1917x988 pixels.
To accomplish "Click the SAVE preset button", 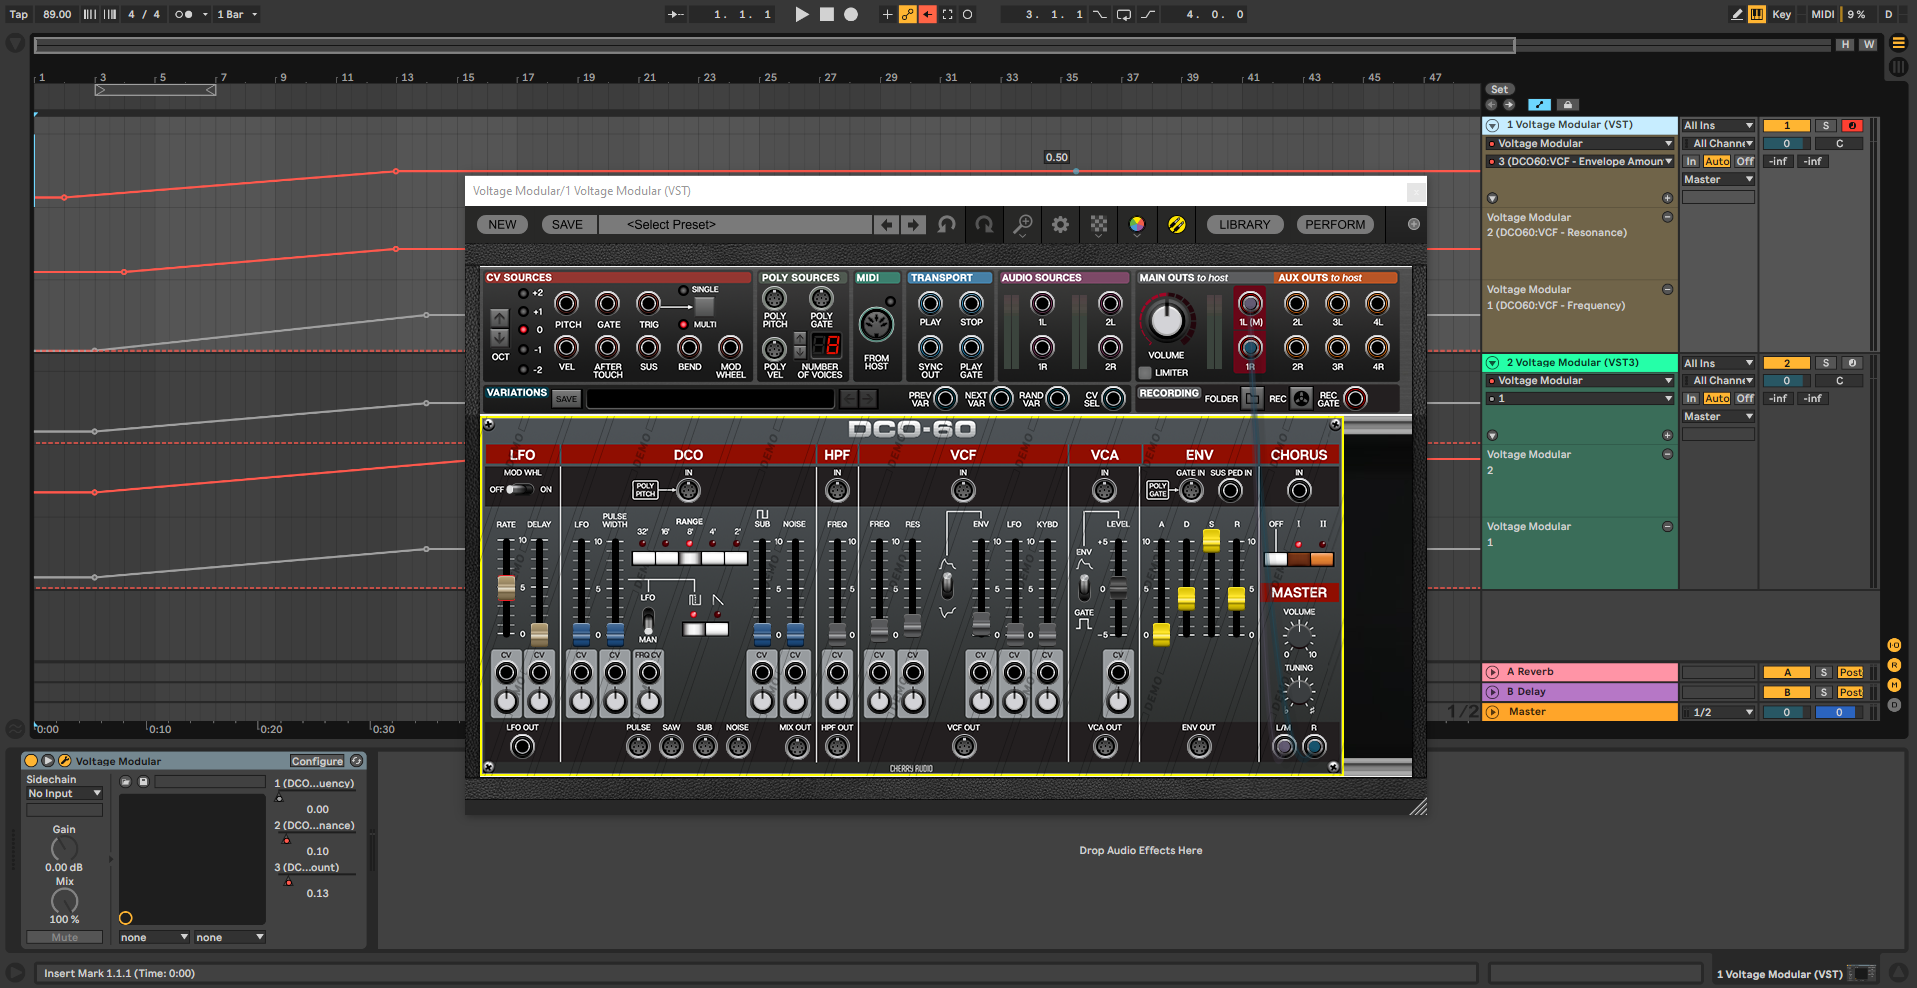I will [567, 225].
